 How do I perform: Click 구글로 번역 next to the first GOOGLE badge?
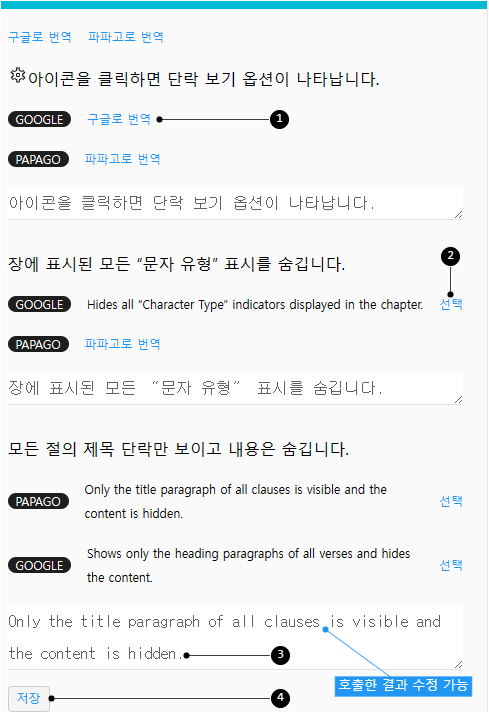coord(119,119)
